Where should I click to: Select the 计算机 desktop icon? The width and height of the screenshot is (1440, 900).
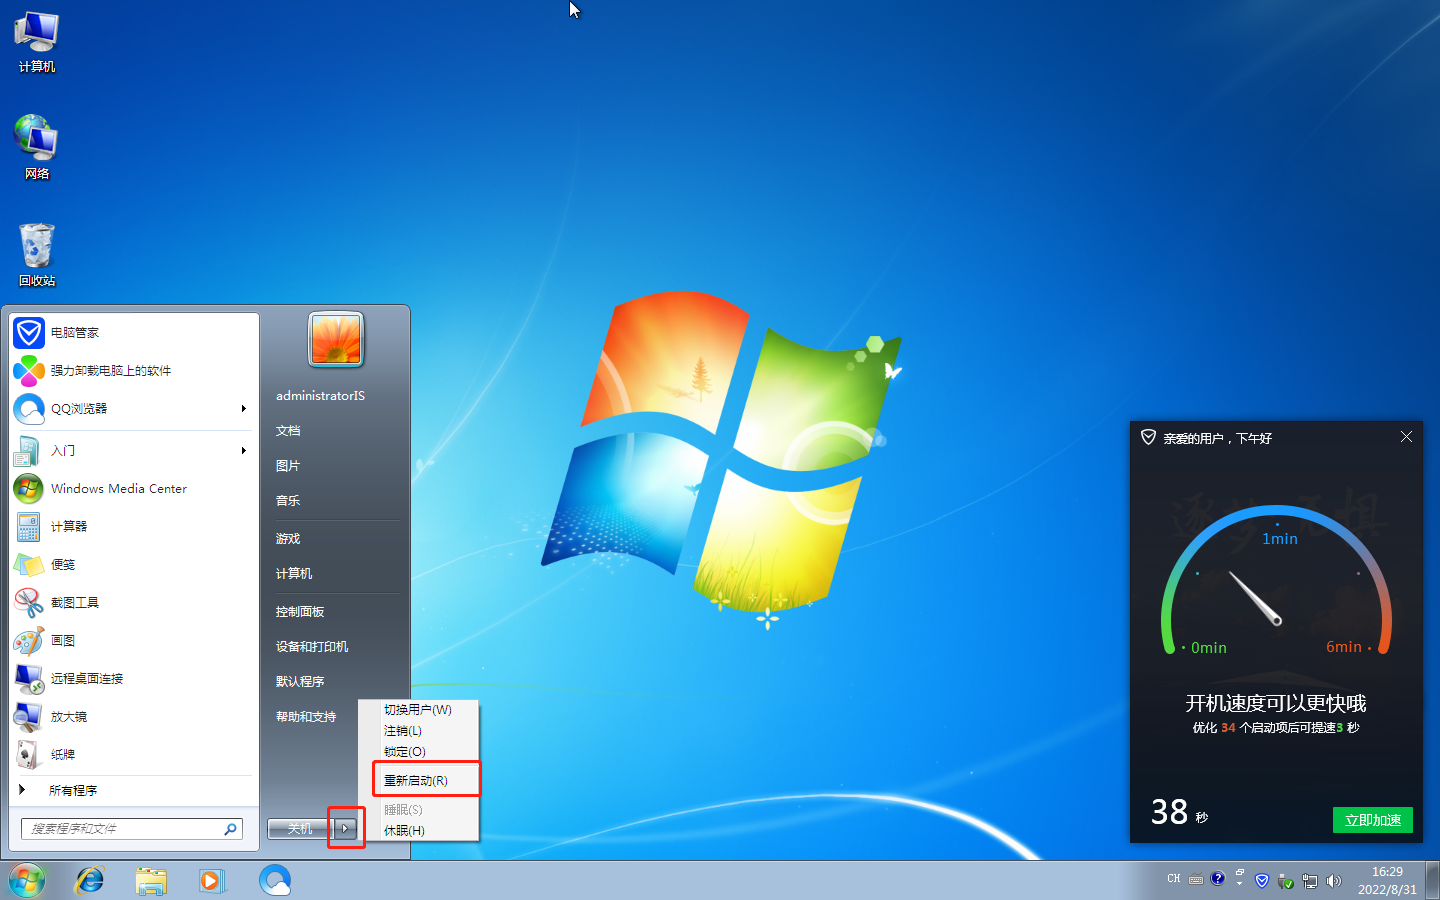click(x=37, y=42)
